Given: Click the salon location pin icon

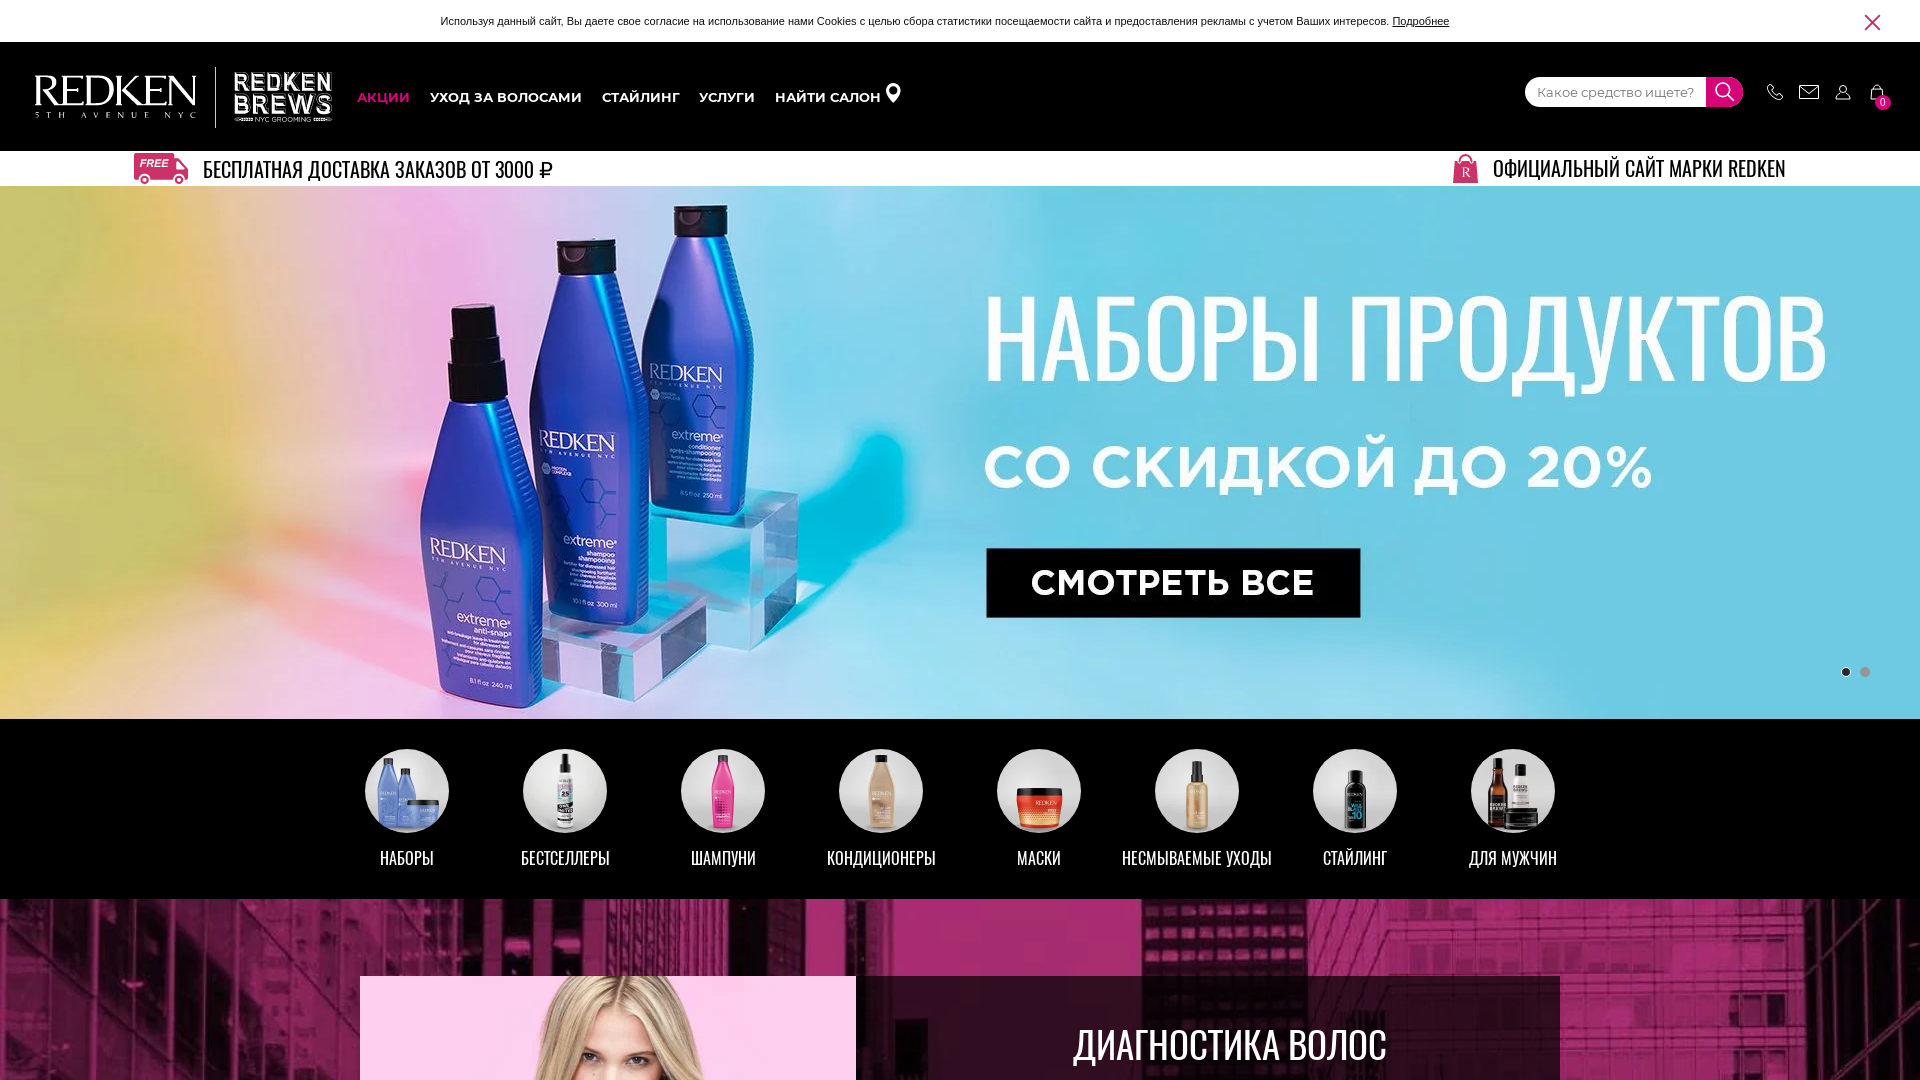Looking at the screenshot, I should [893, 93].
